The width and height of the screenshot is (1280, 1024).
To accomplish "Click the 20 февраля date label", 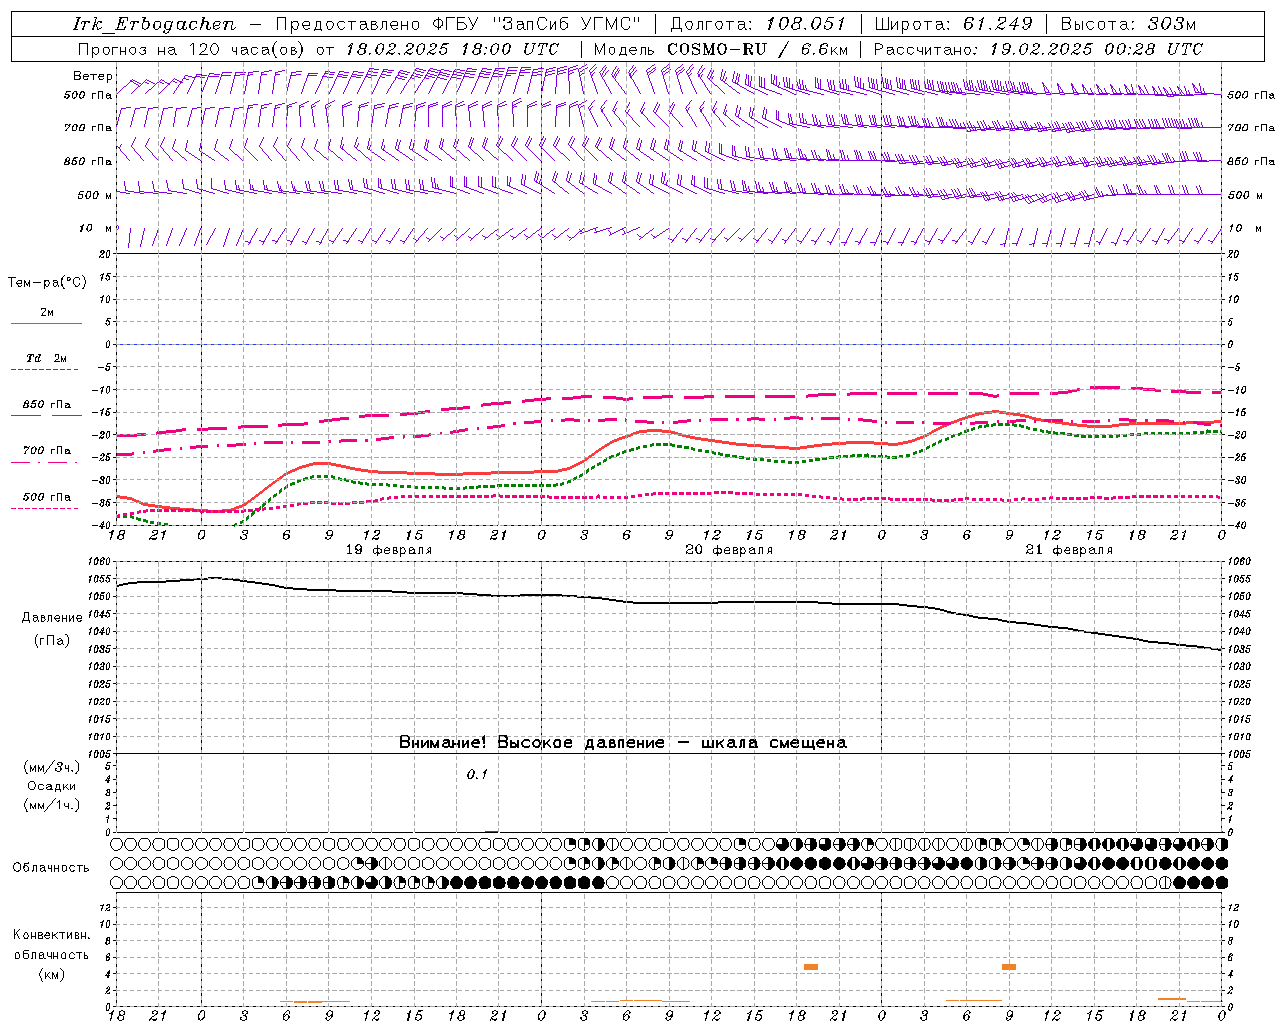I will [x=729, y=550].
